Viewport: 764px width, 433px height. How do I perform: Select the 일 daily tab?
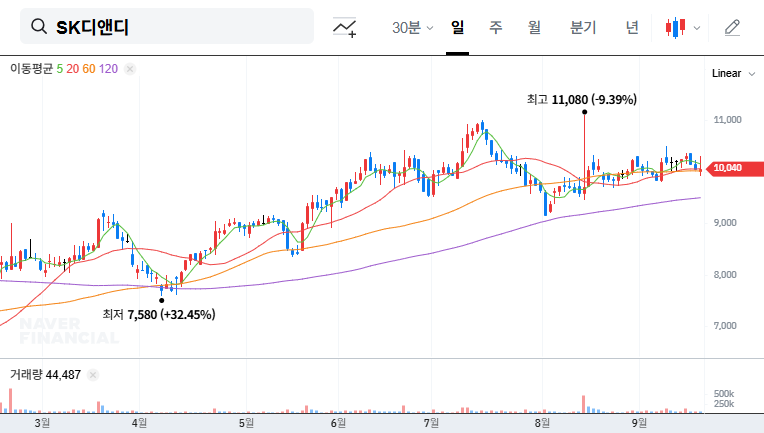[x=457, y=27]
